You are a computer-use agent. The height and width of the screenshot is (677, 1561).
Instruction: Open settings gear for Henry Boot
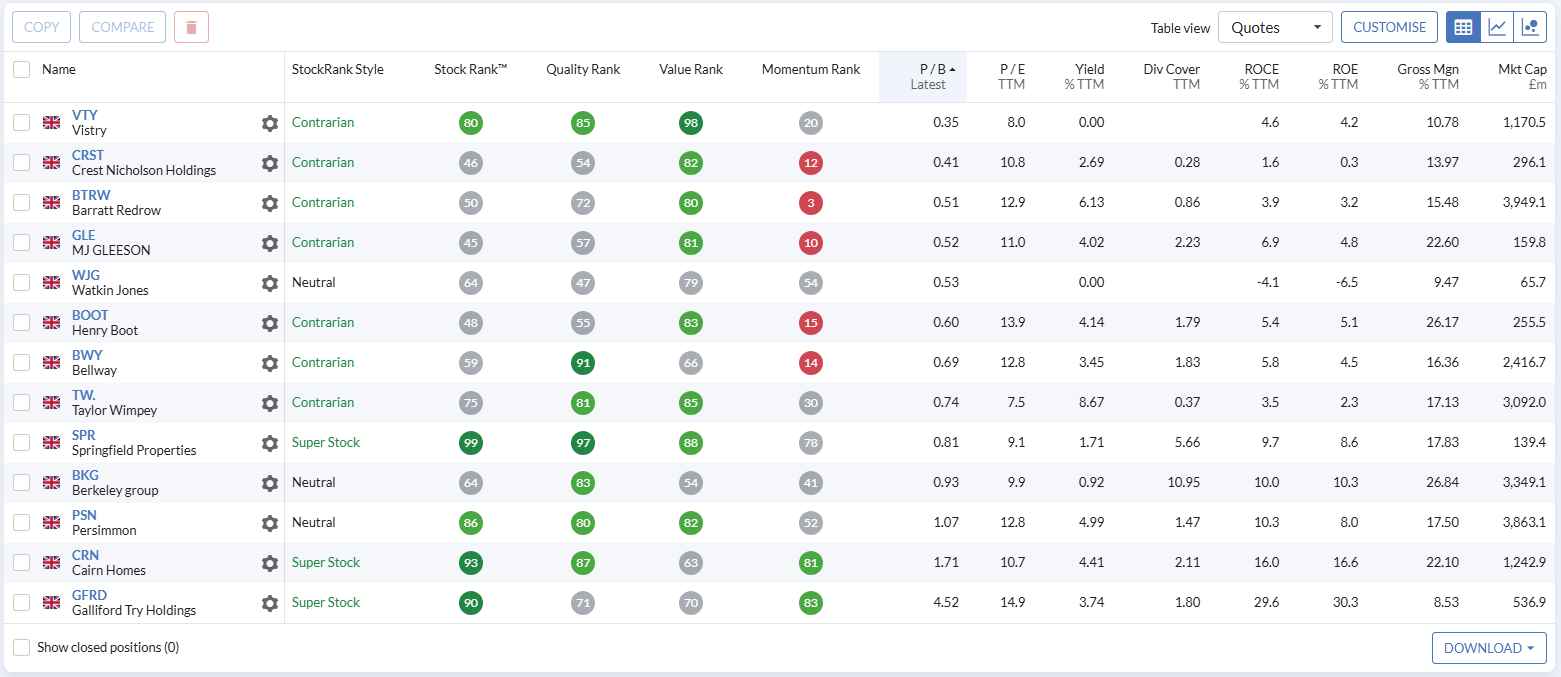pyautogui.click(x=269, y=323)
